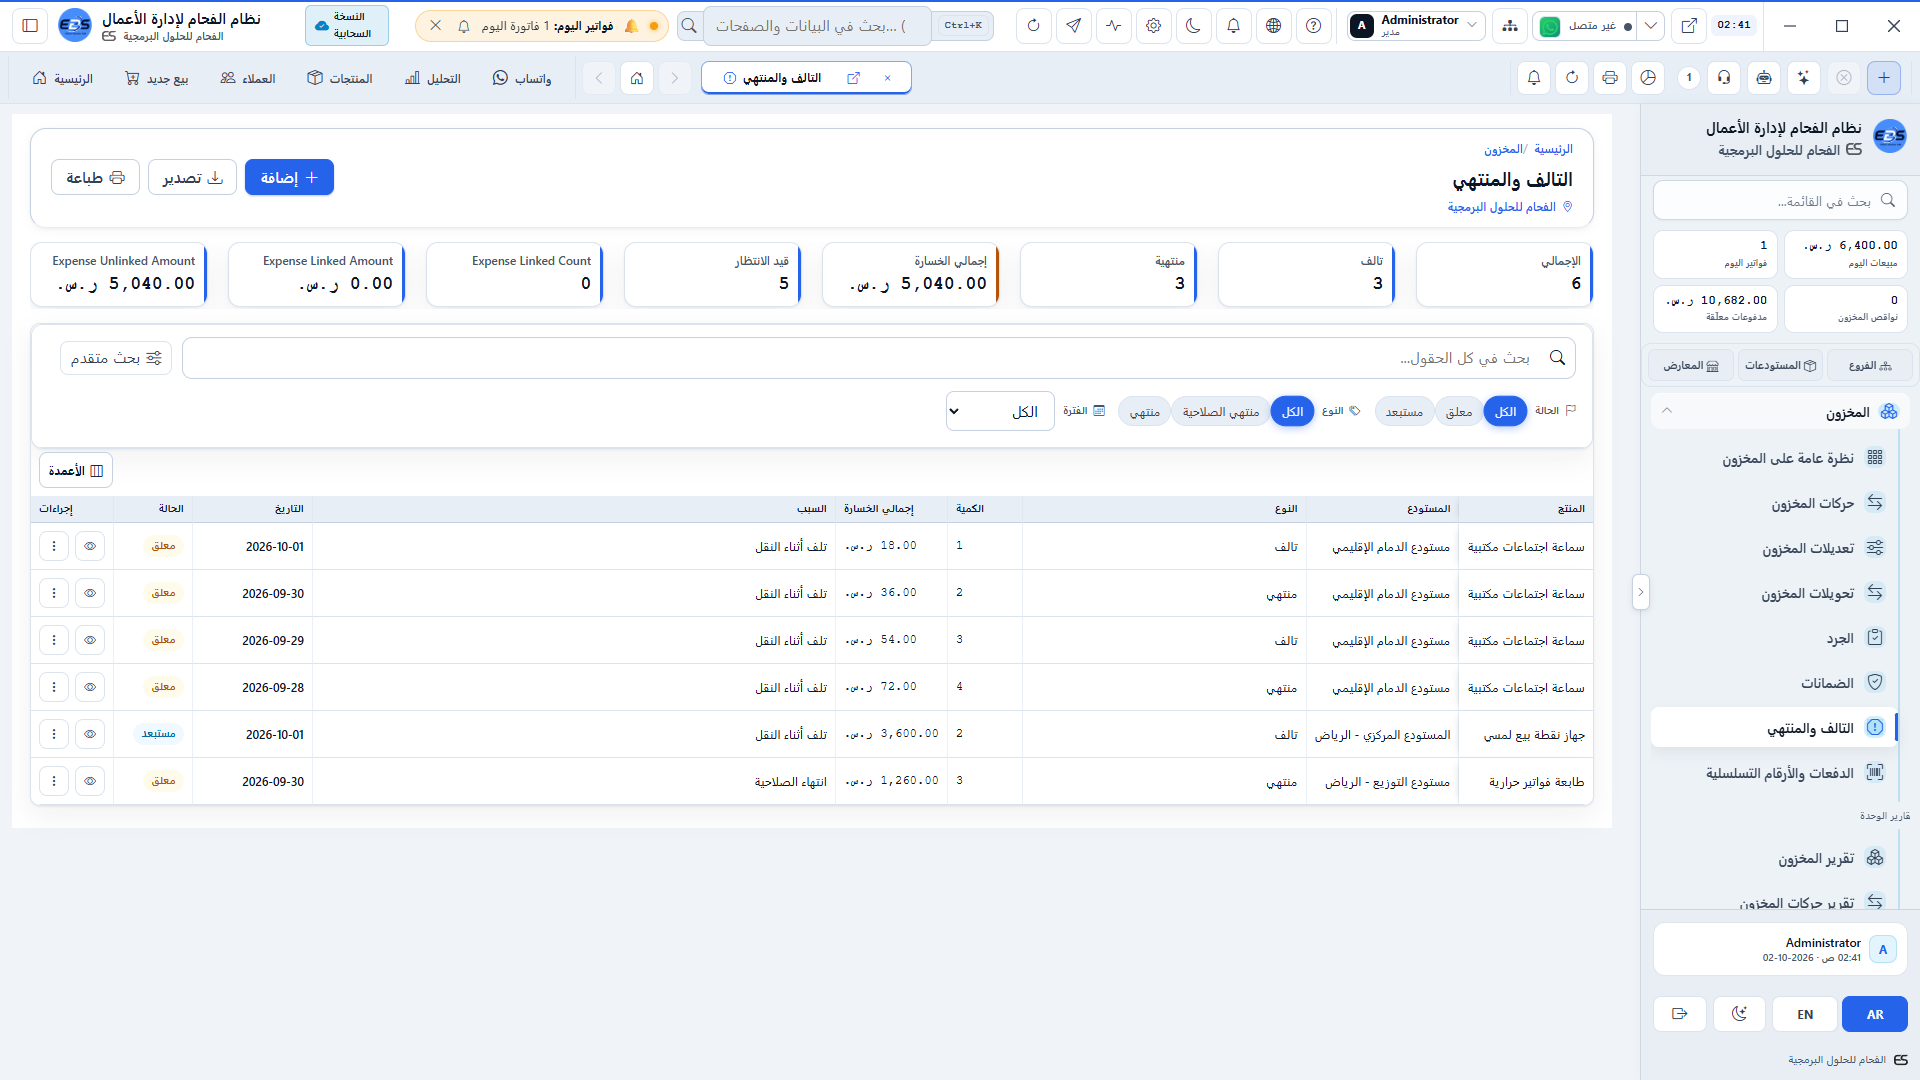Click the إضافة add button
Screen dimensions: 1920x1080
point(289,177)
